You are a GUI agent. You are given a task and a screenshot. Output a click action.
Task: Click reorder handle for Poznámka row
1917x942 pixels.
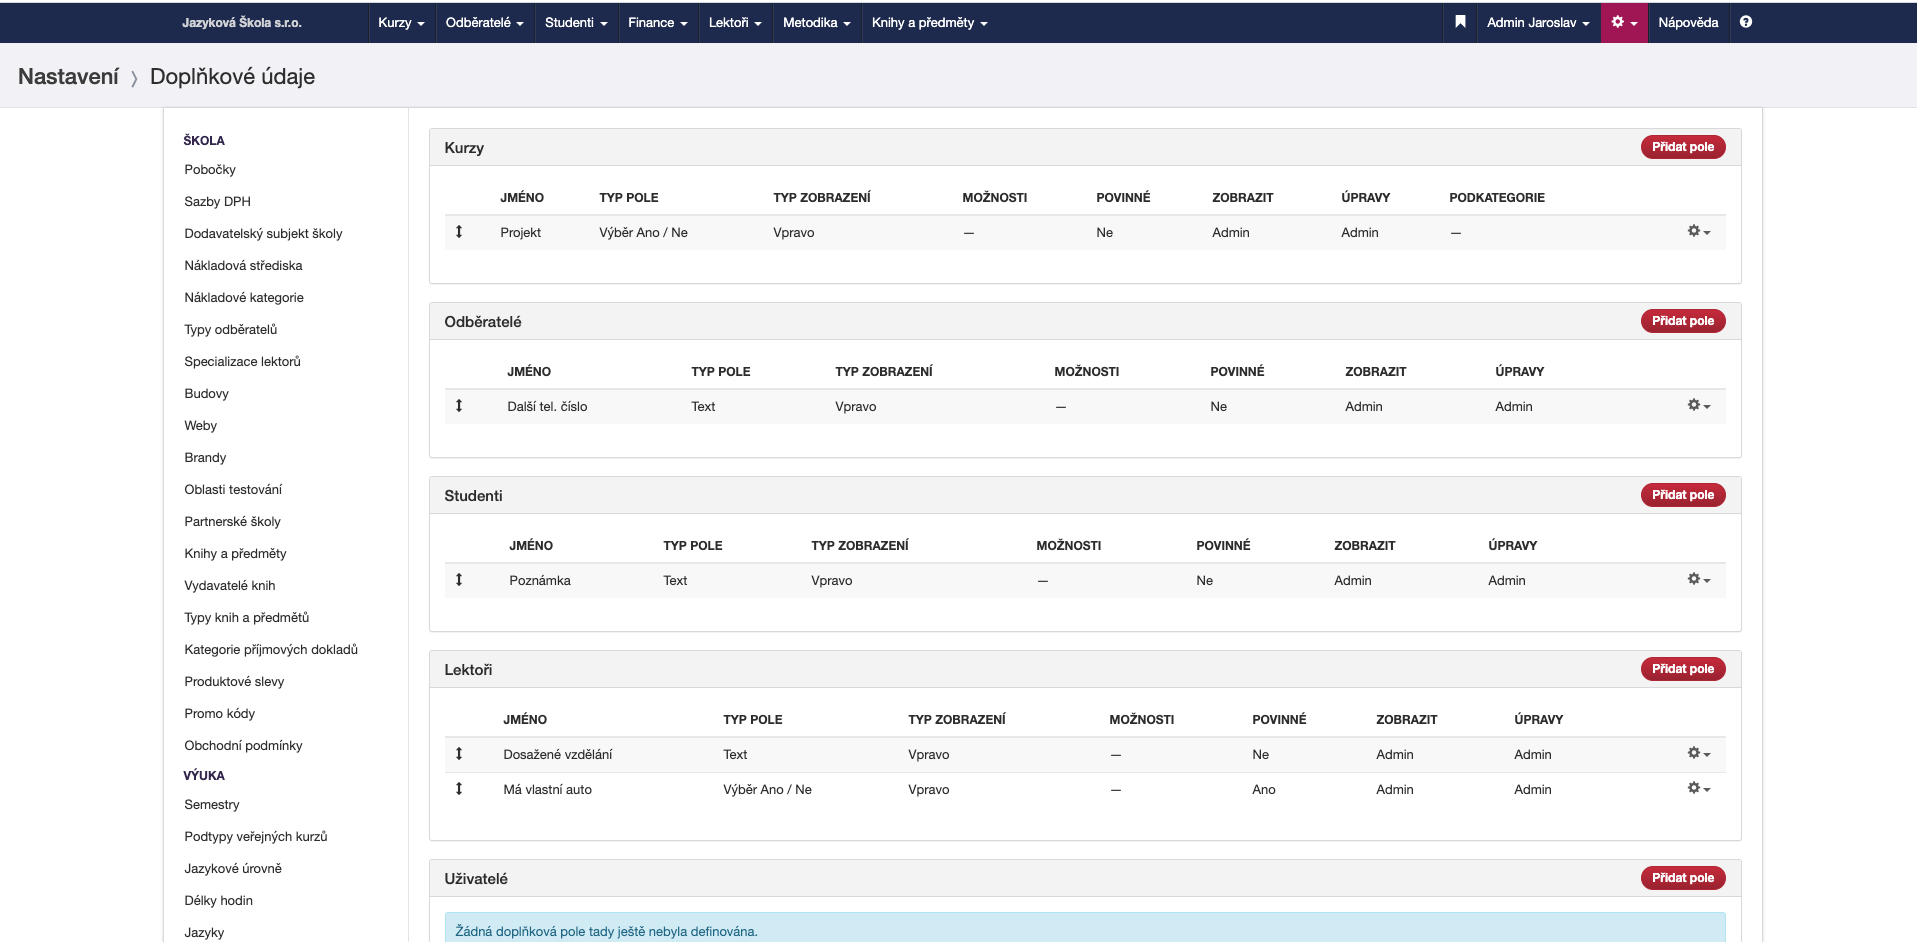pos(459,580)
